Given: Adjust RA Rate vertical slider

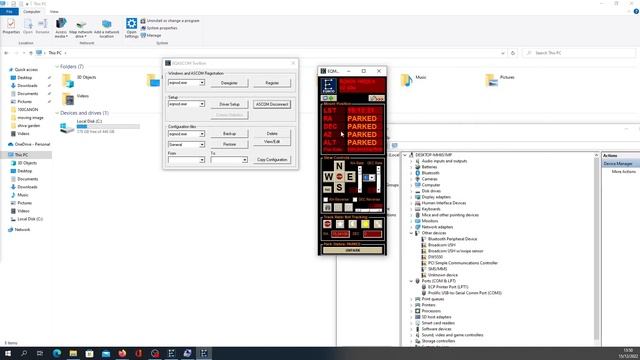Looking at the screenshot, I should 360,179.
